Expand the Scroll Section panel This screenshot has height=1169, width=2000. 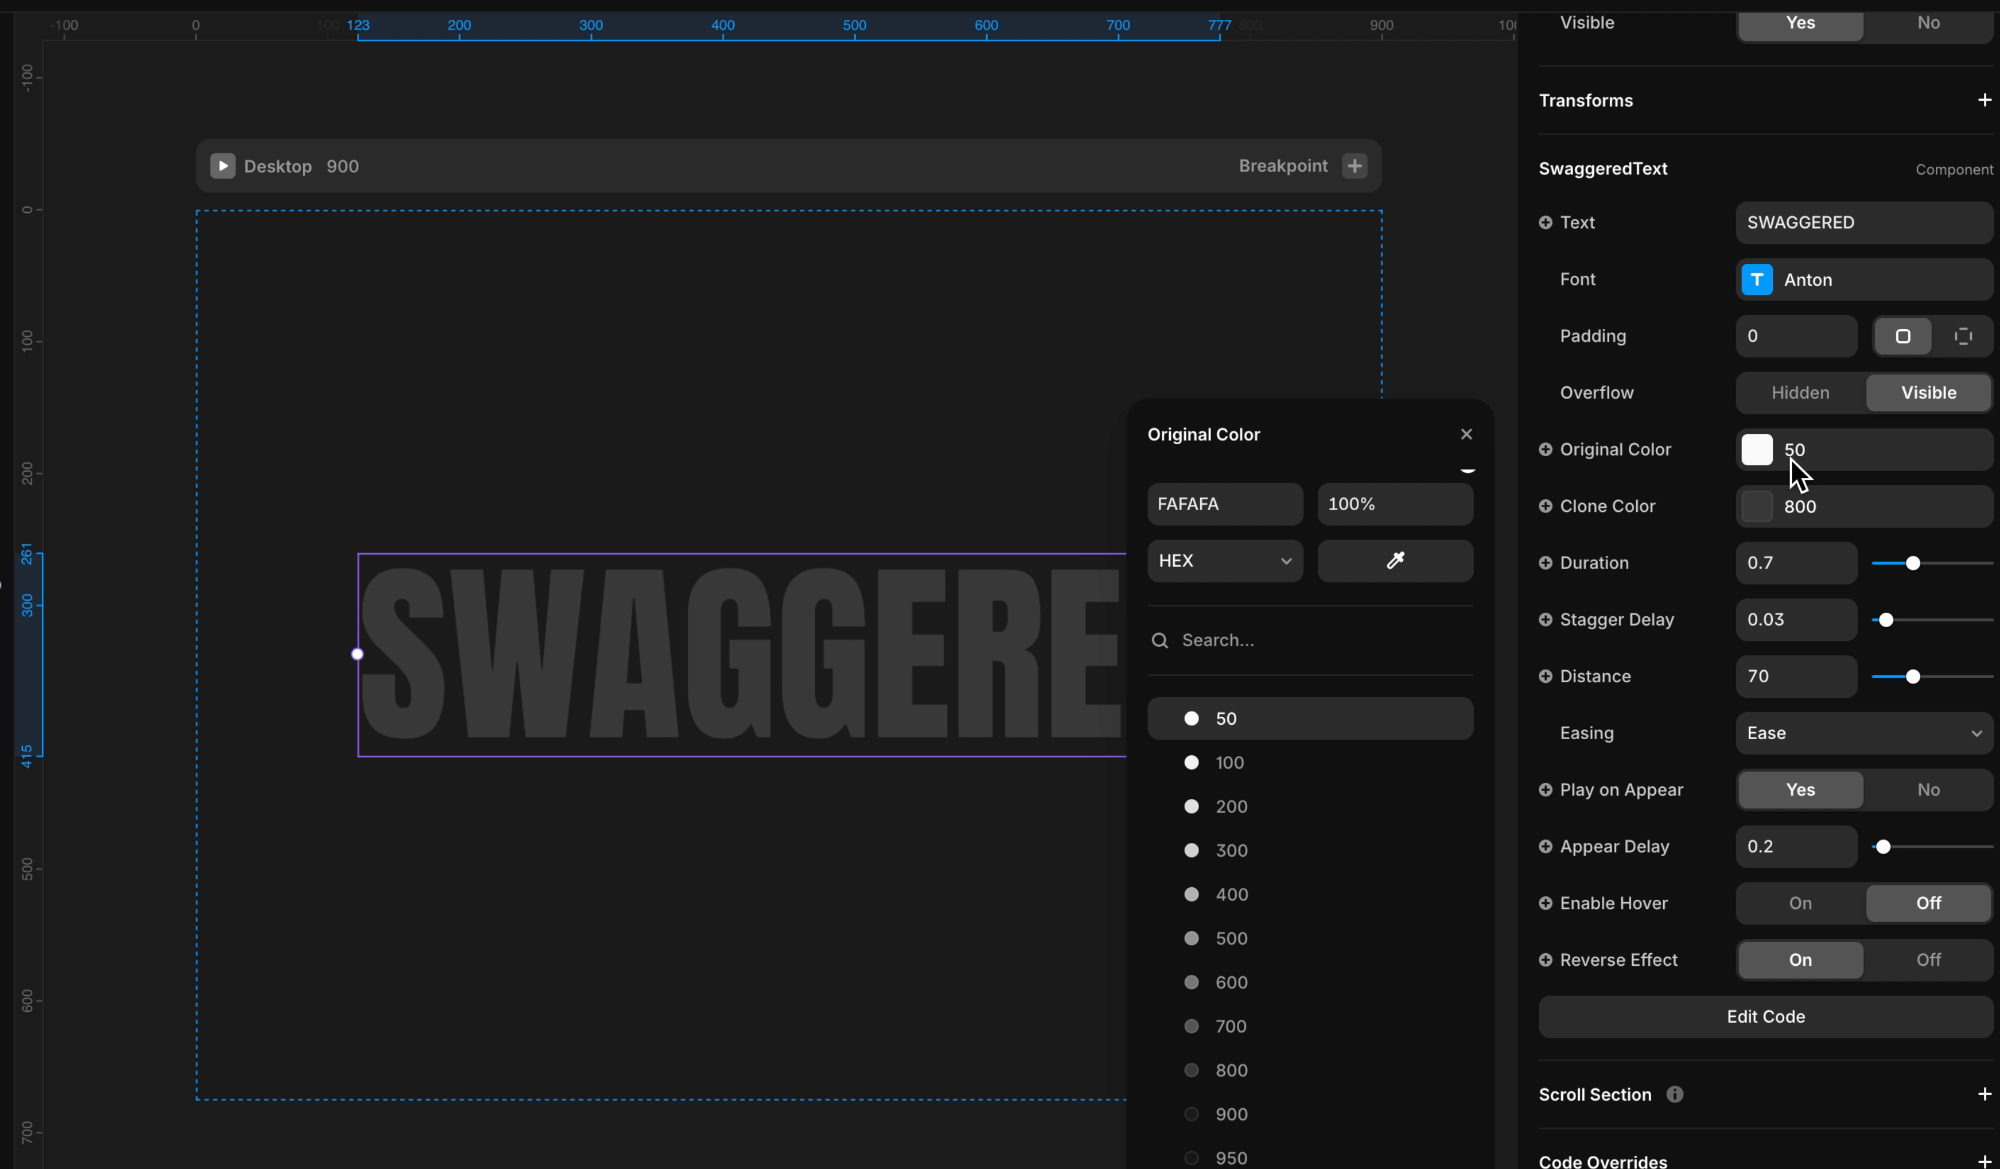(x=1984, y=1095)
